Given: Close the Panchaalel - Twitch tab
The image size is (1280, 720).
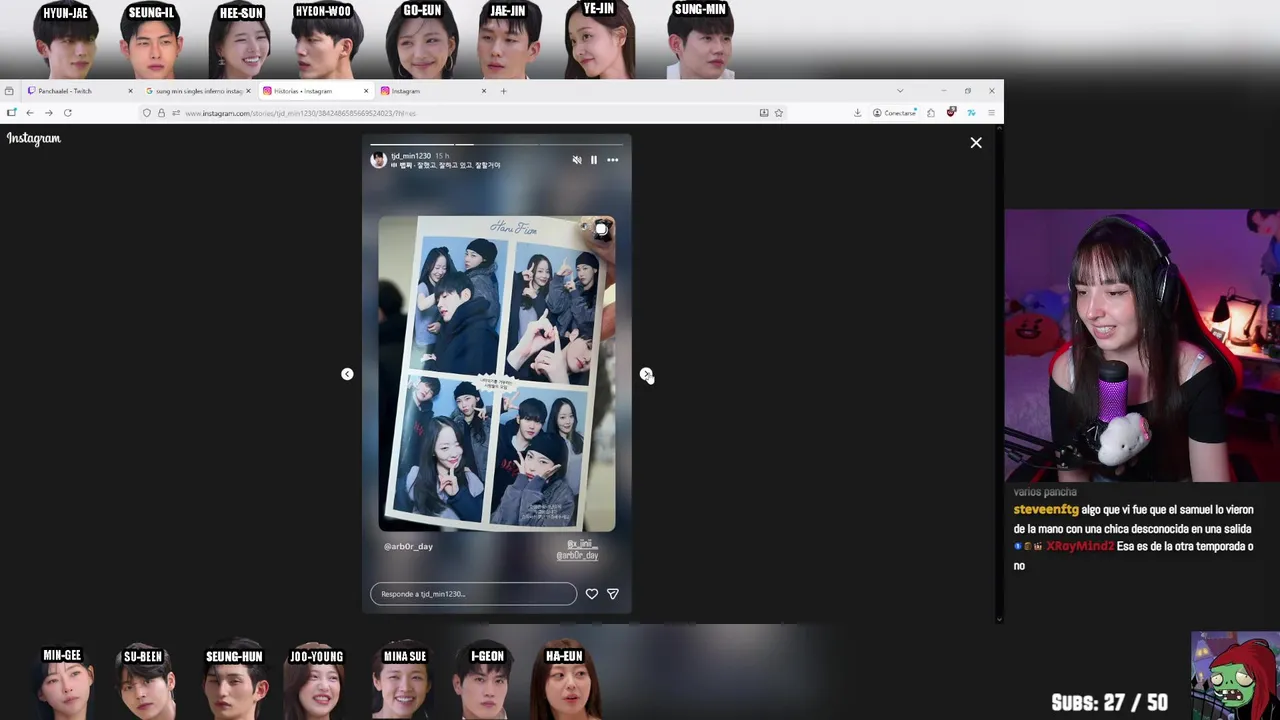Looking at the screenshot, I should [130, 91].
